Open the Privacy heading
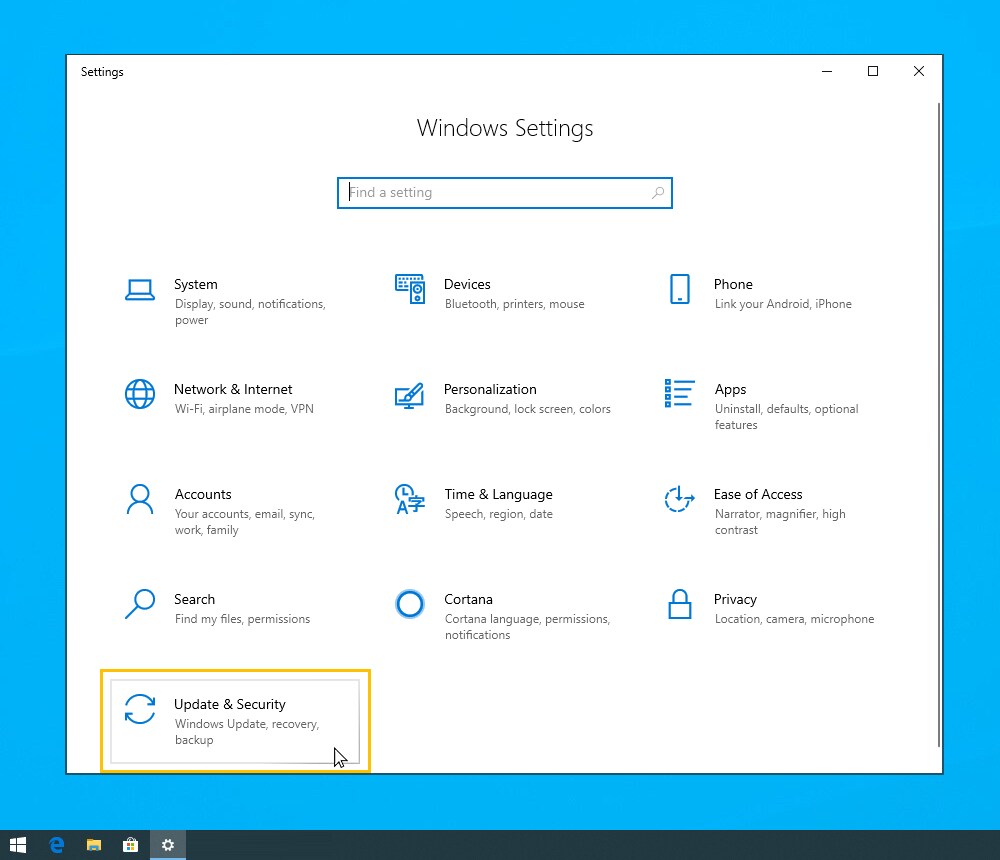The width and height of the screenshot is (1000, 860). point(735,599)
